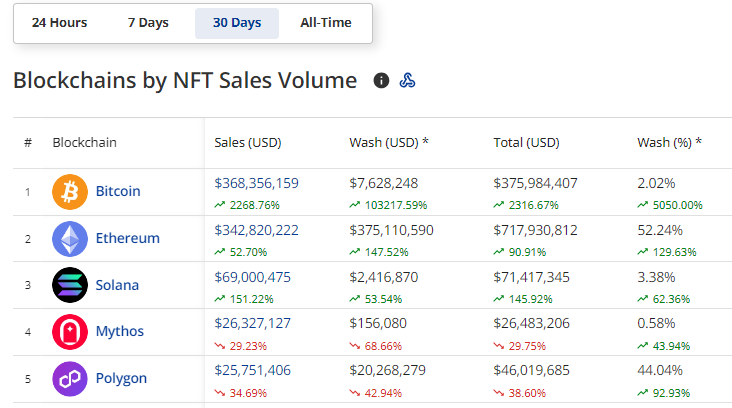The image size is (732, 408).
Task: Open the Ethereum blockchain link
Action: click(x=127, y=238)
